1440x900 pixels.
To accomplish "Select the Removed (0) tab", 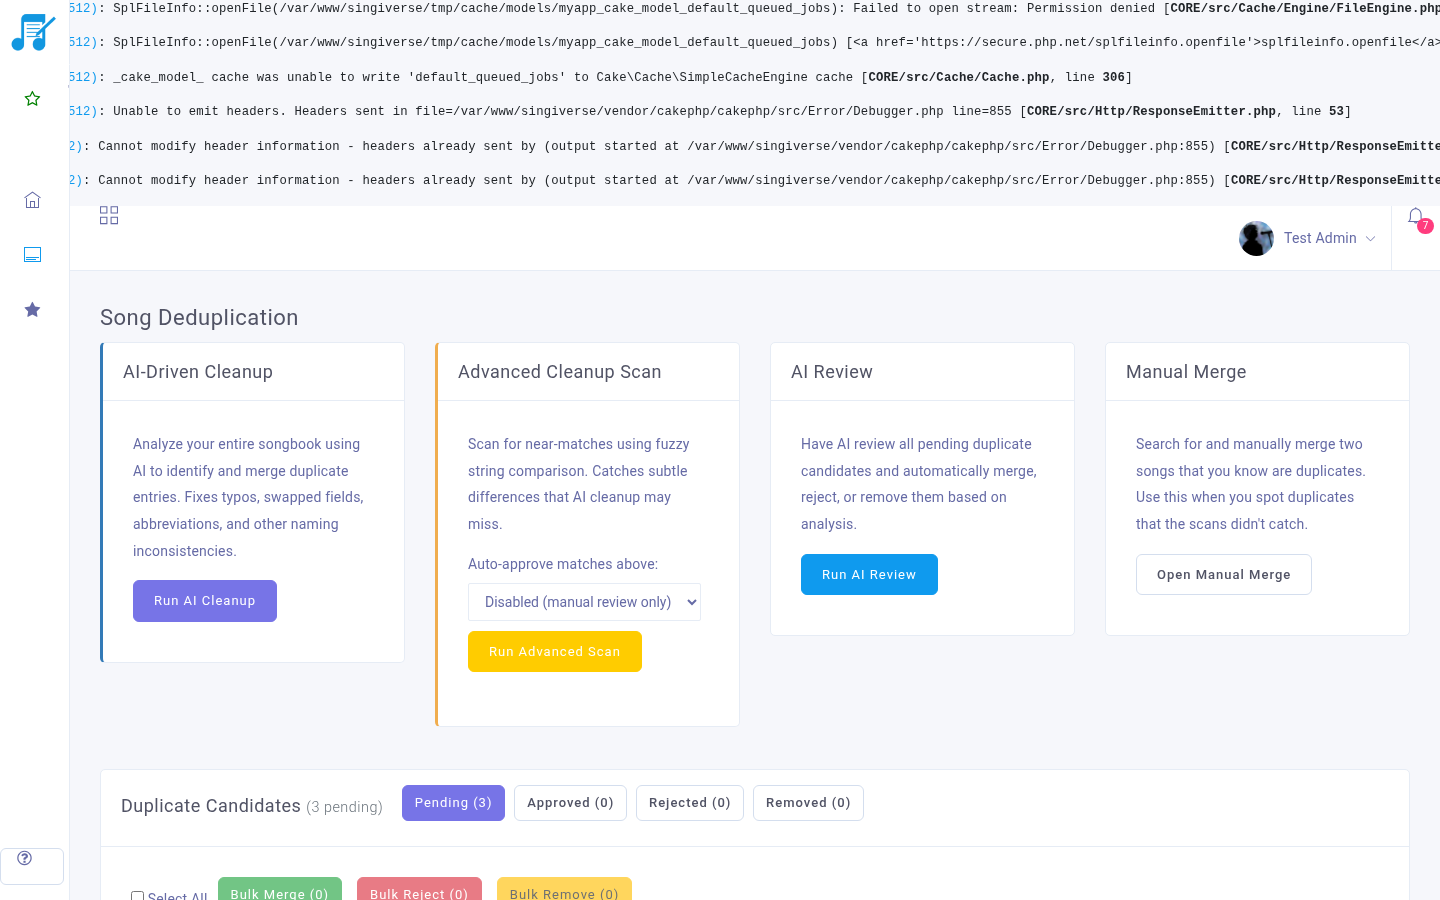I will point(808,803).
